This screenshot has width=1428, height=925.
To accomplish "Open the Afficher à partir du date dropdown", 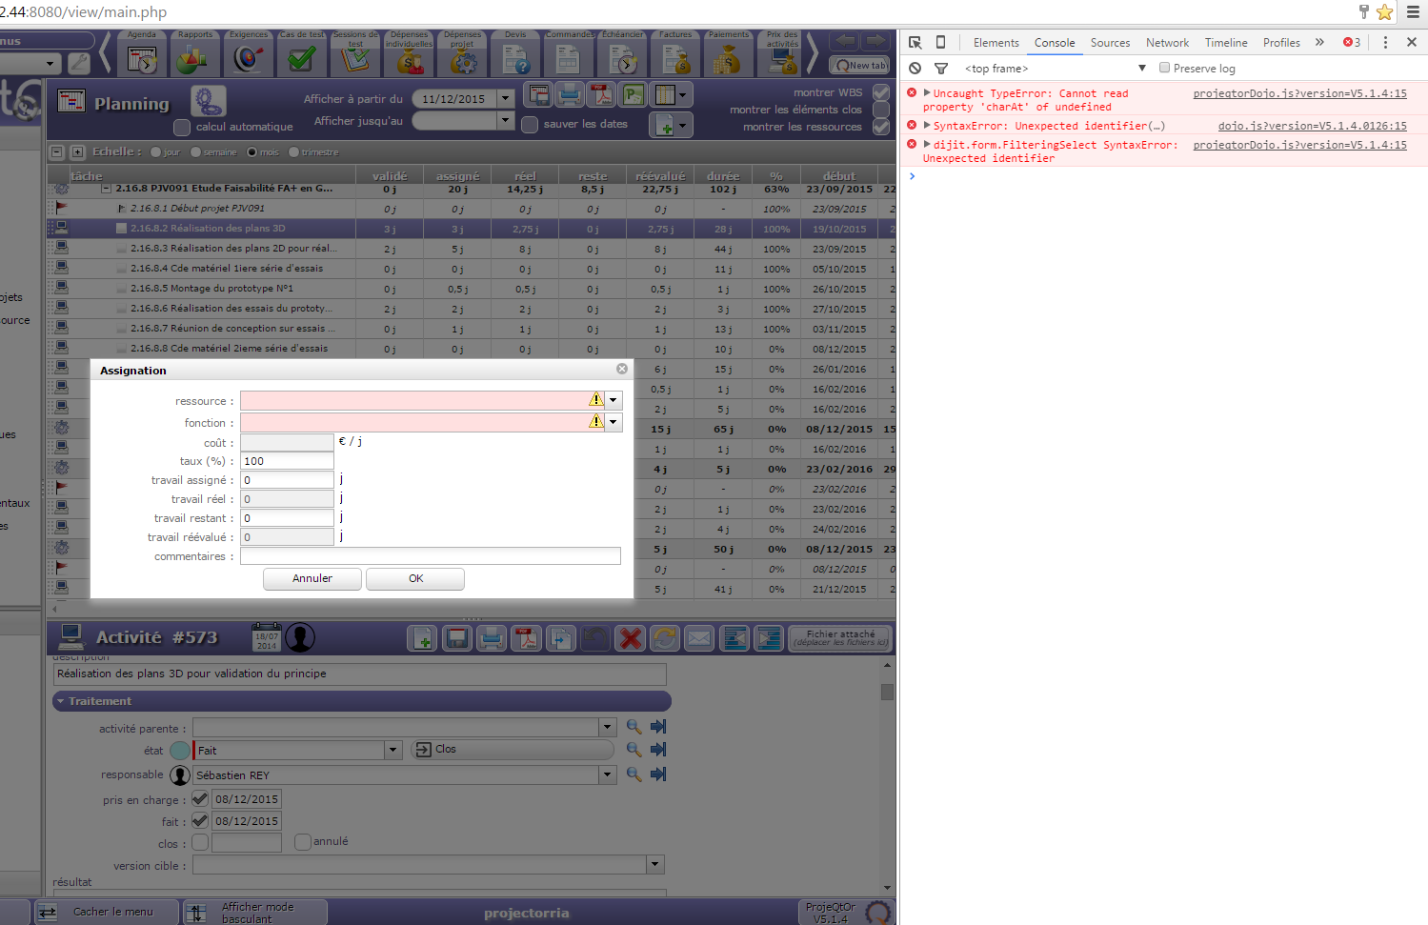I will click(506, 98).
